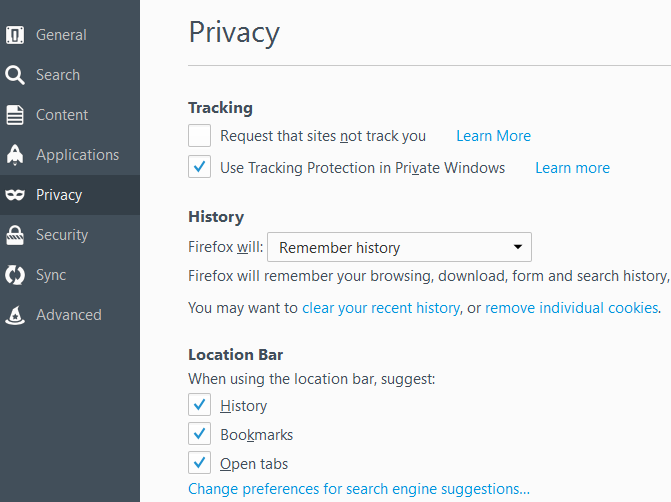Click the Sync circular arrows icon
Viewport: 671px width, 502px height.
tap(15, 275)
